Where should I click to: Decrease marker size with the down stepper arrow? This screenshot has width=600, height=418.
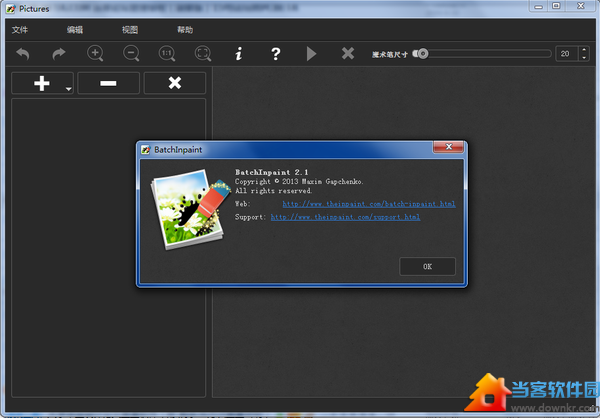click(584, 57)
